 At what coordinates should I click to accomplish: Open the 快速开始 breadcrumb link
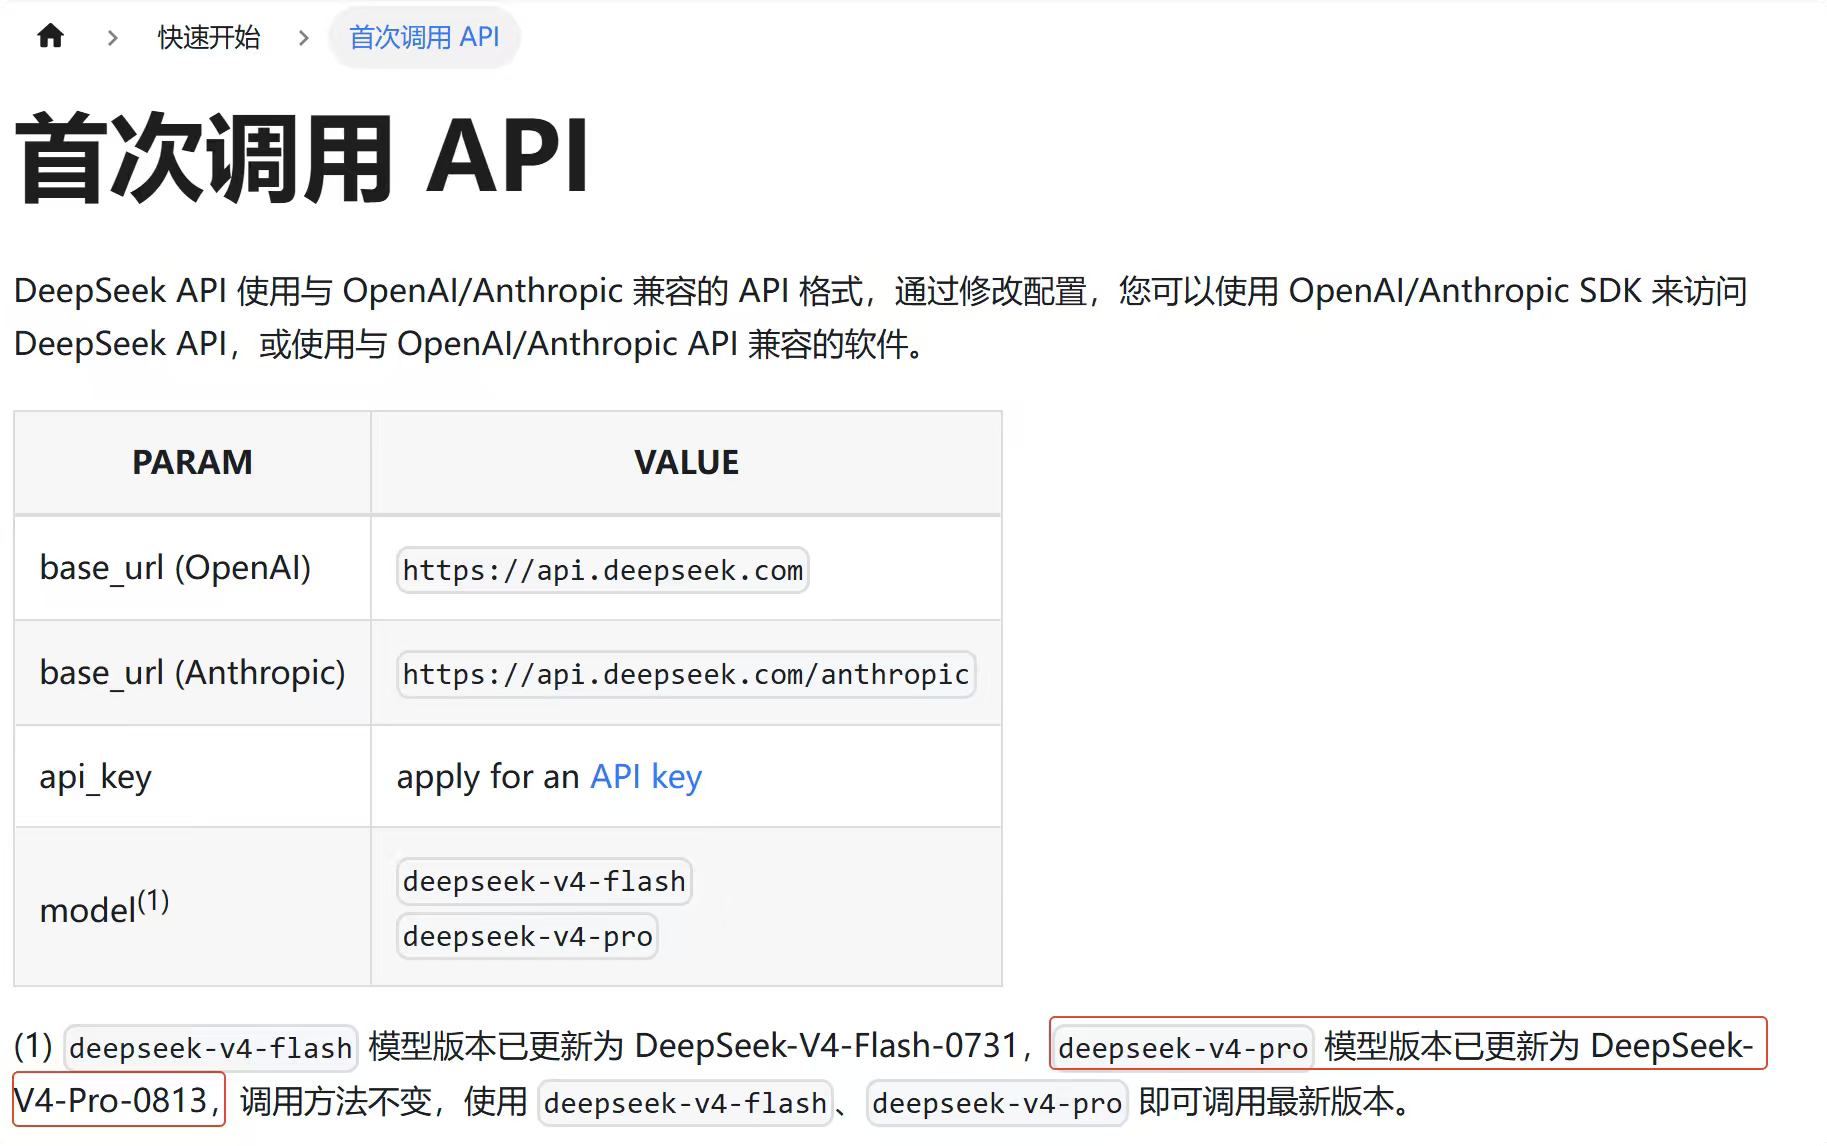209,38
